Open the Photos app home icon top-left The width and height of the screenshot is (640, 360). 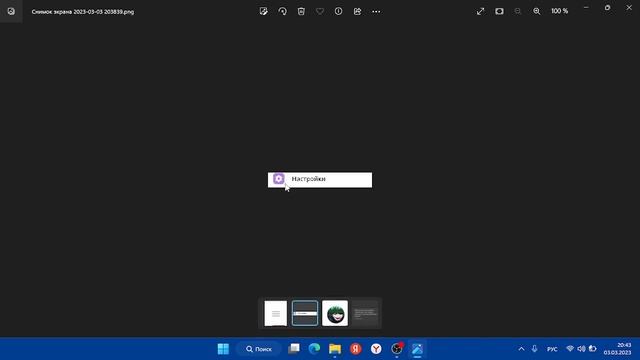point(11,11)
